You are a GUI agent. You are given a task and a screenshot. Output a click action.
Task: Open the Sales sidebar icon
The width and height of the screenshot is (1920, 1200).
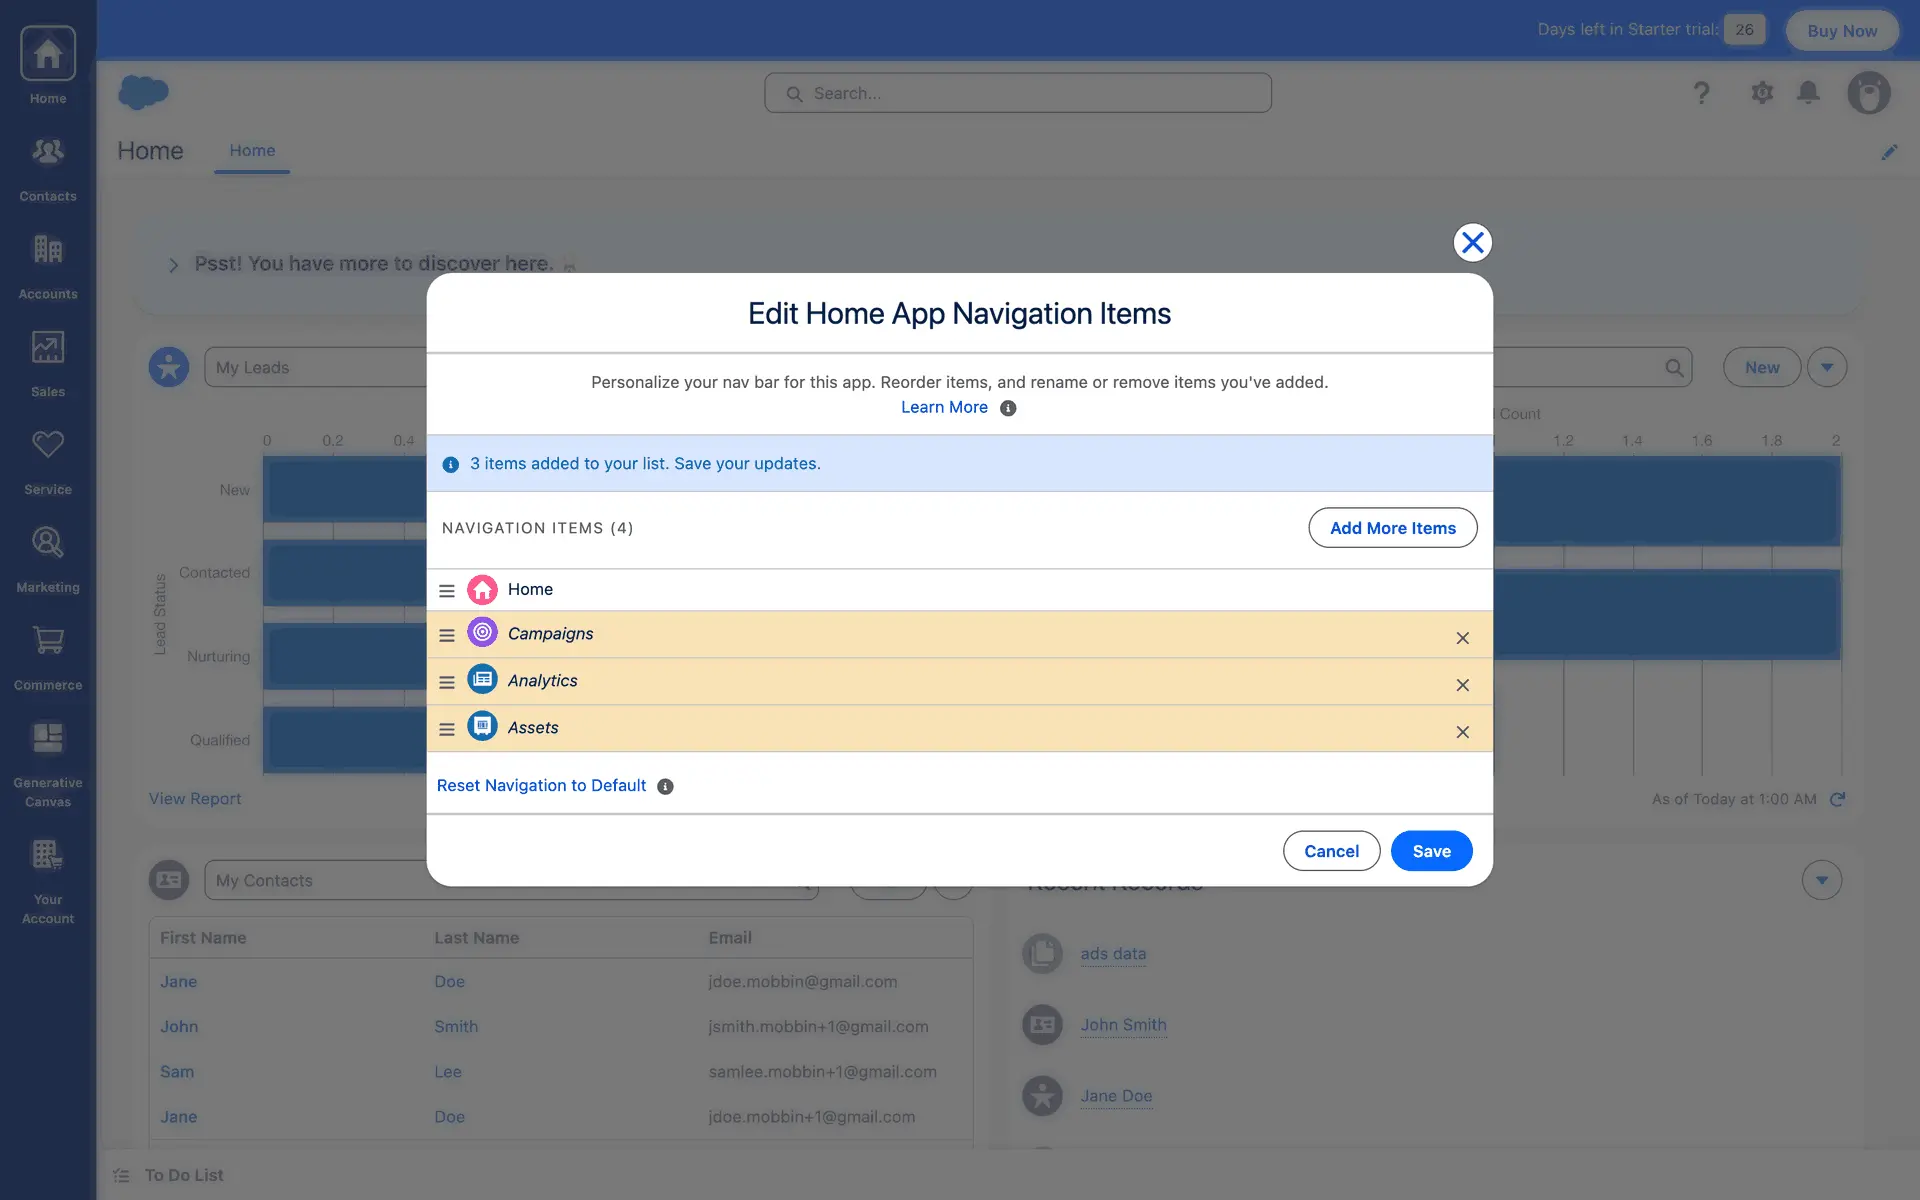pos(48,362)
